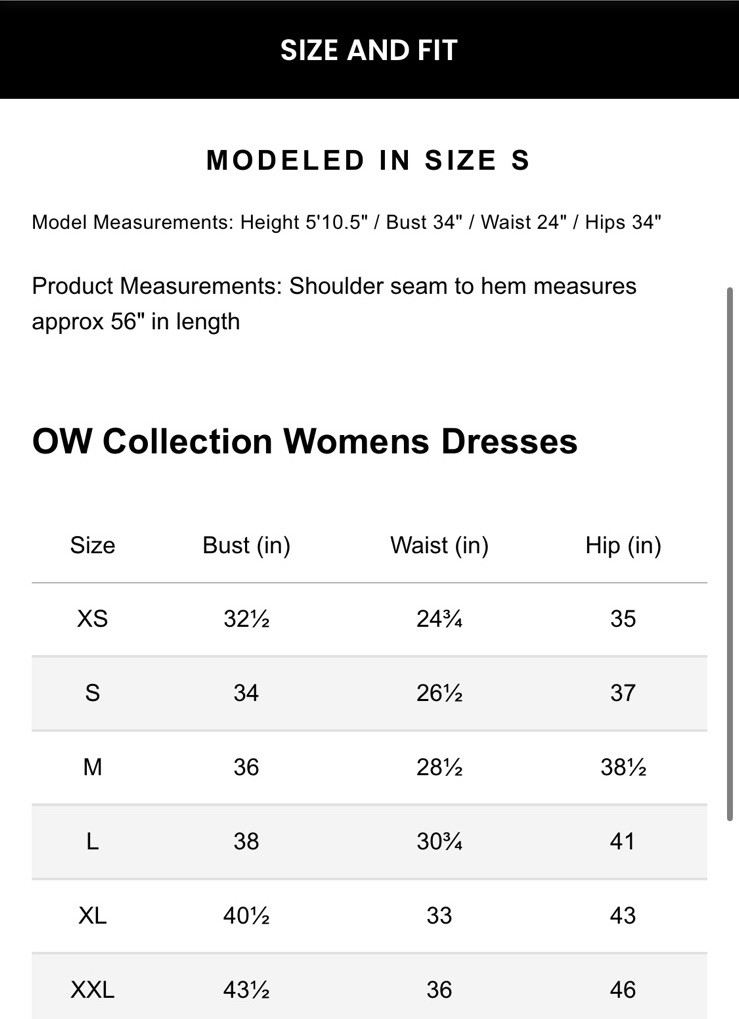Click the XS waist value 24¾
Screen dimensions: 739x1019
pos(439,619)
